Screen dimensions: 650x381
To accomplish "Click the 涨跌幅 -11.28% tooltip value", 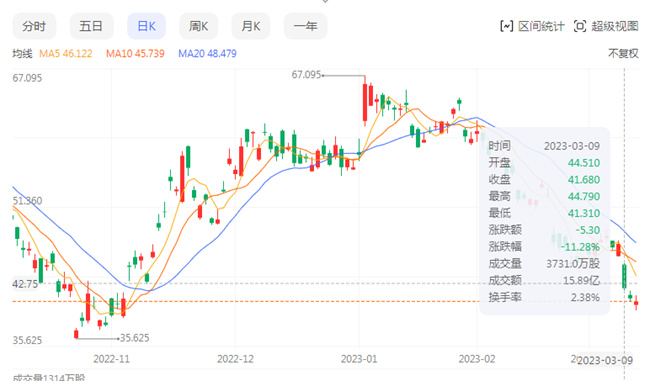I will [580, 247].
